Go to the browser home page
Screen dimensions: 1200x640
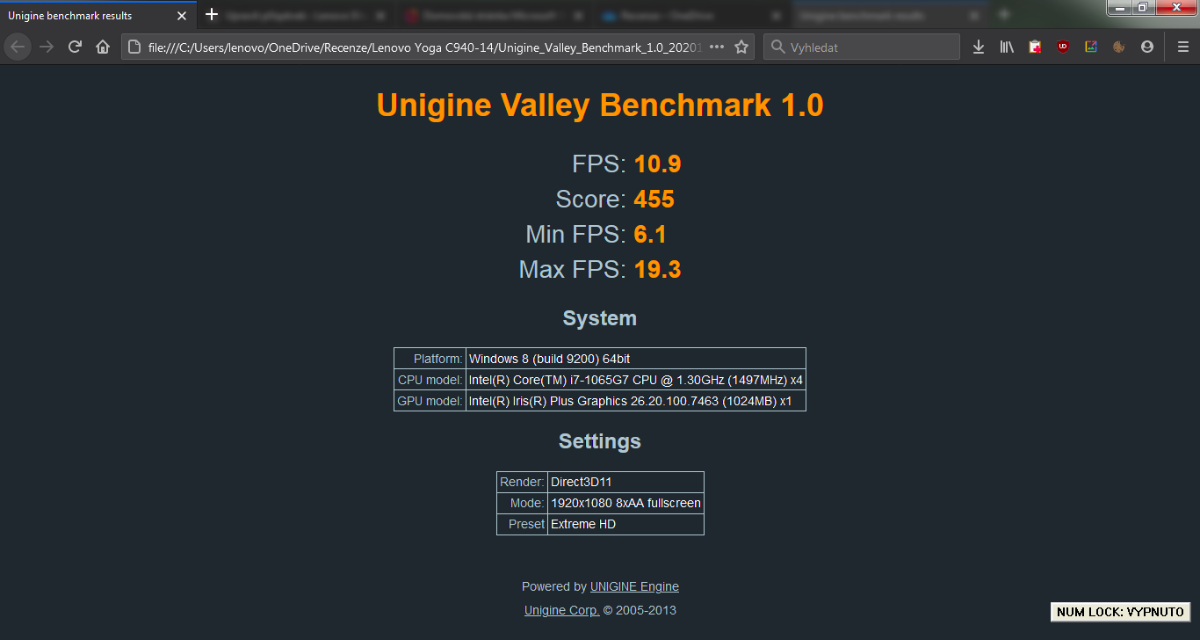pos(102,47)
